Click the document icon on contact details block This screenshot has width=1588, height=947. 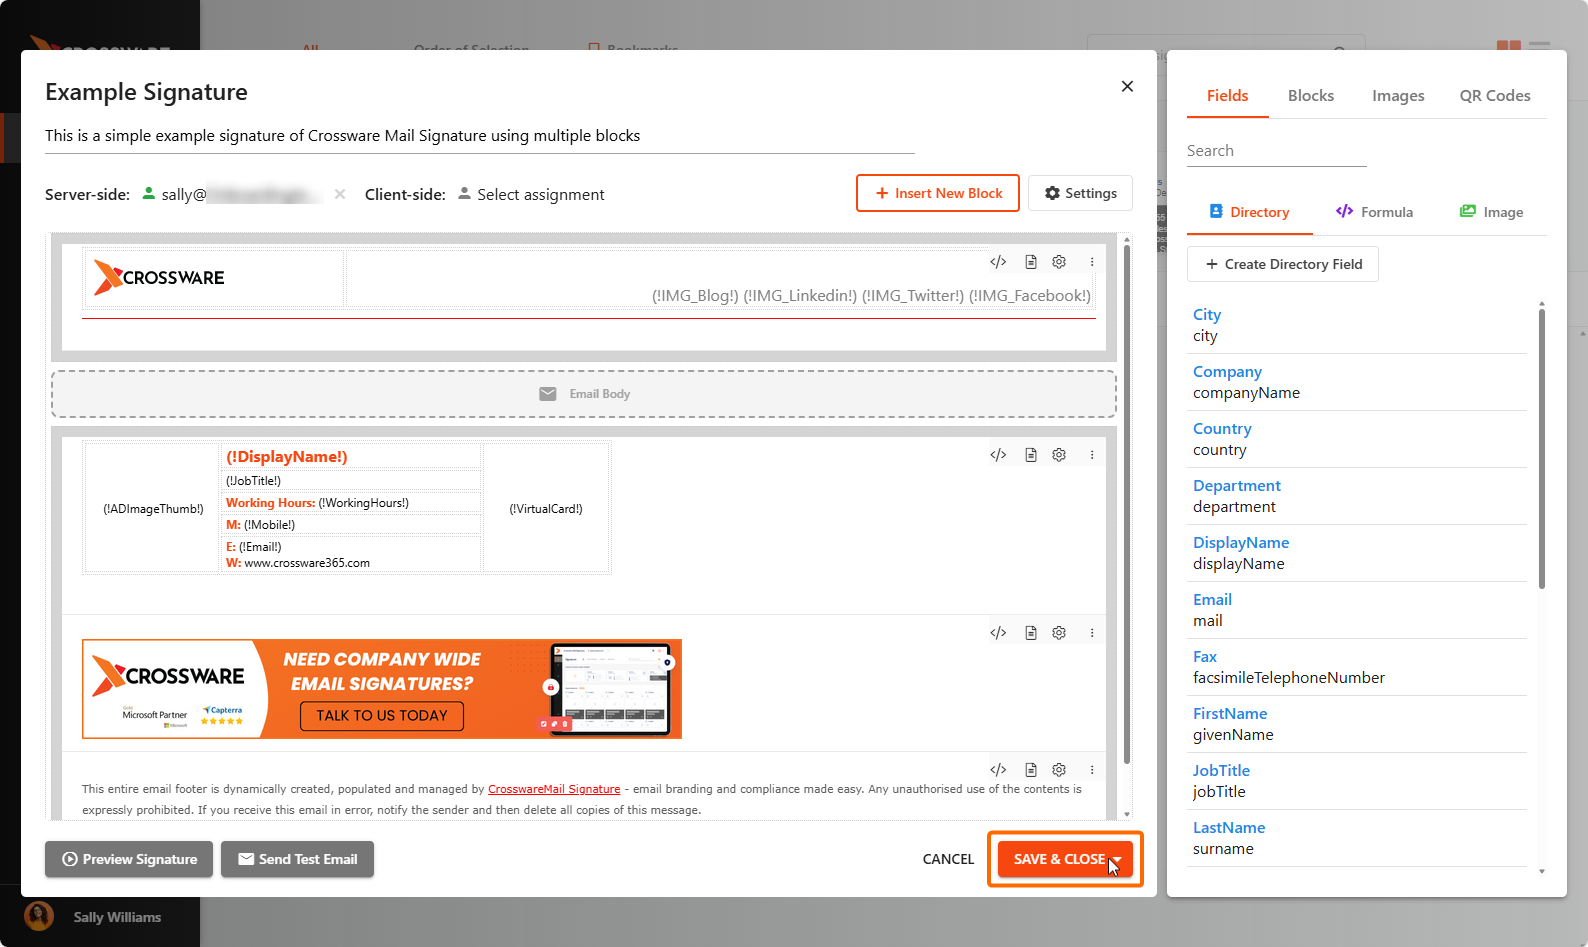[1030, 455]
